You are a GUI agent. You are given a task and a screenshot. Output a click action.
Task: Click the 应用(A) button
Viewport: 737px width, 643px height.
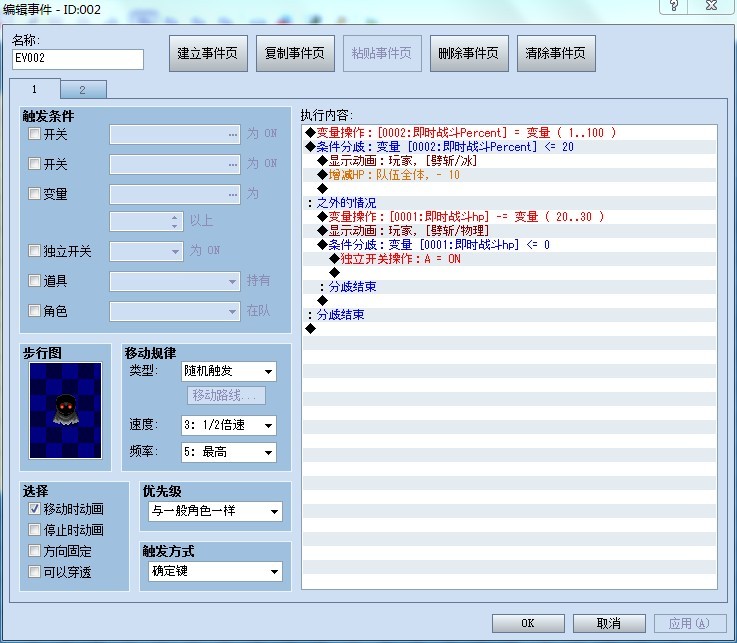(x=690, y=623)
